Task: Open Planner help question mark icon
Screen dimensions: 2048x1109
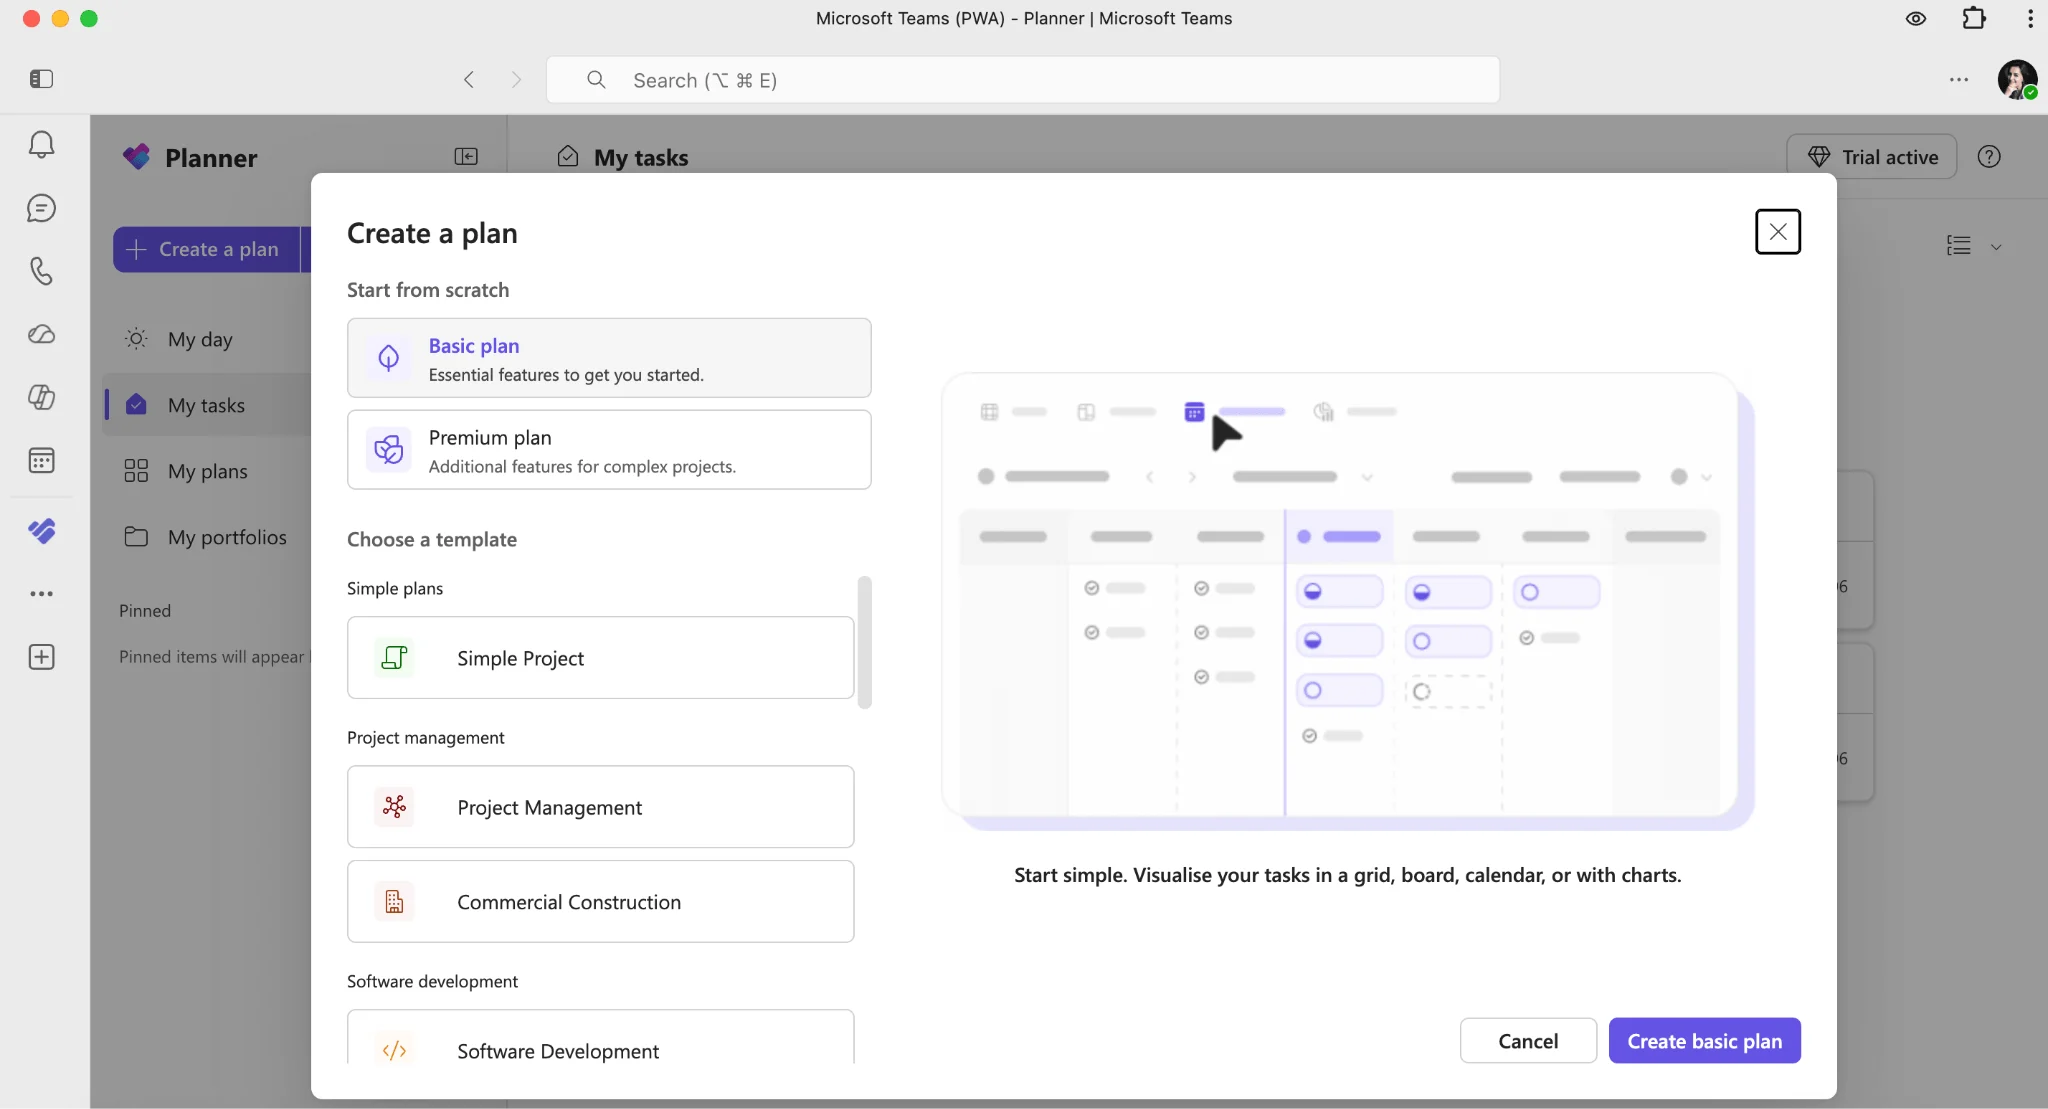Action: pyautogui.click(x=1989, y=156)
